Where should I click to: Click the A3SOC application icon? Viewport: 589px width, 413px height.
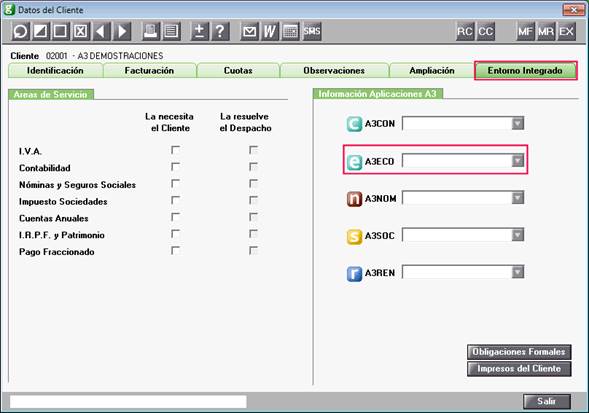pos(354,236)
